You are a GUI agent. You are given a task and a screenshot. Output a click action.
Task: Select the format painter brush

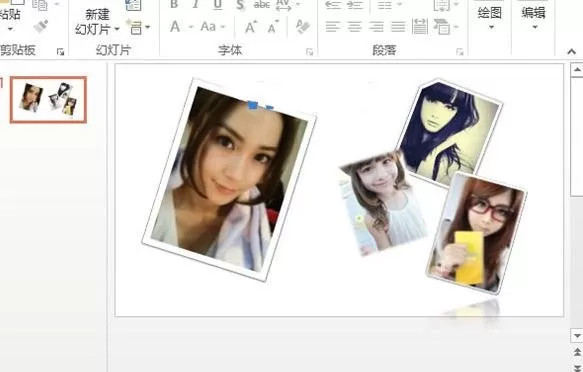[x=40, y=26]
